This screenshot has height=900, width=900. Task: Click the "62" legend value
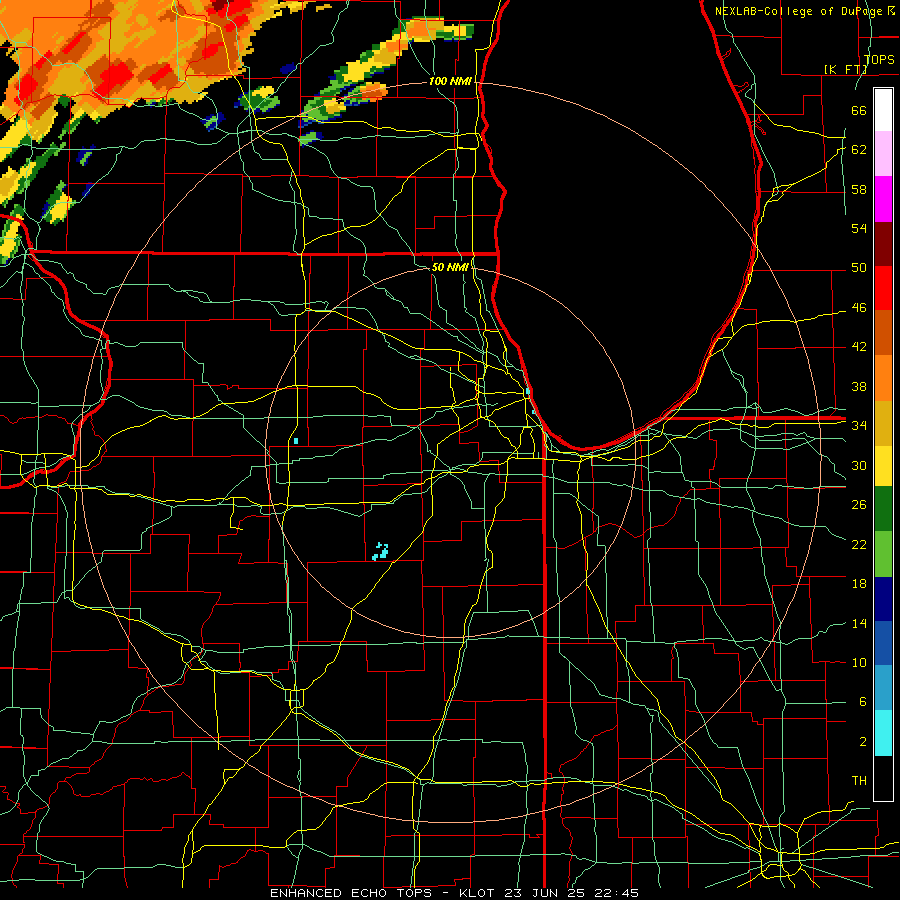859,149
